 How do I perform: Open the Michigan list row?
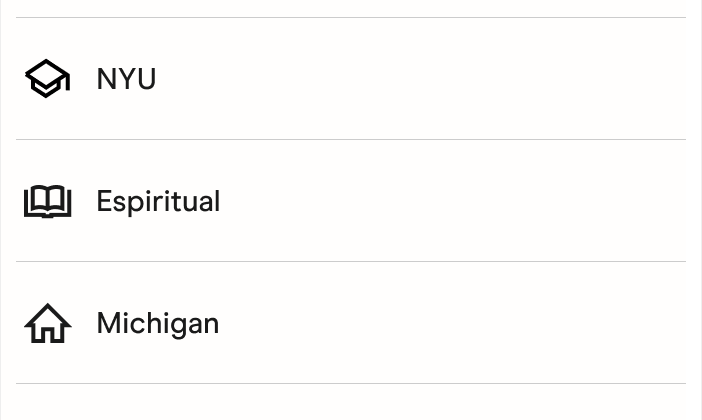tap(350, 323)
